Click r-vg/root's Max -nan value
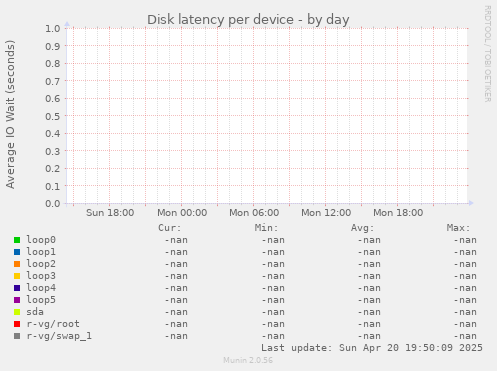The height and width of the screenshot is (371, 497). coord(465,324)
